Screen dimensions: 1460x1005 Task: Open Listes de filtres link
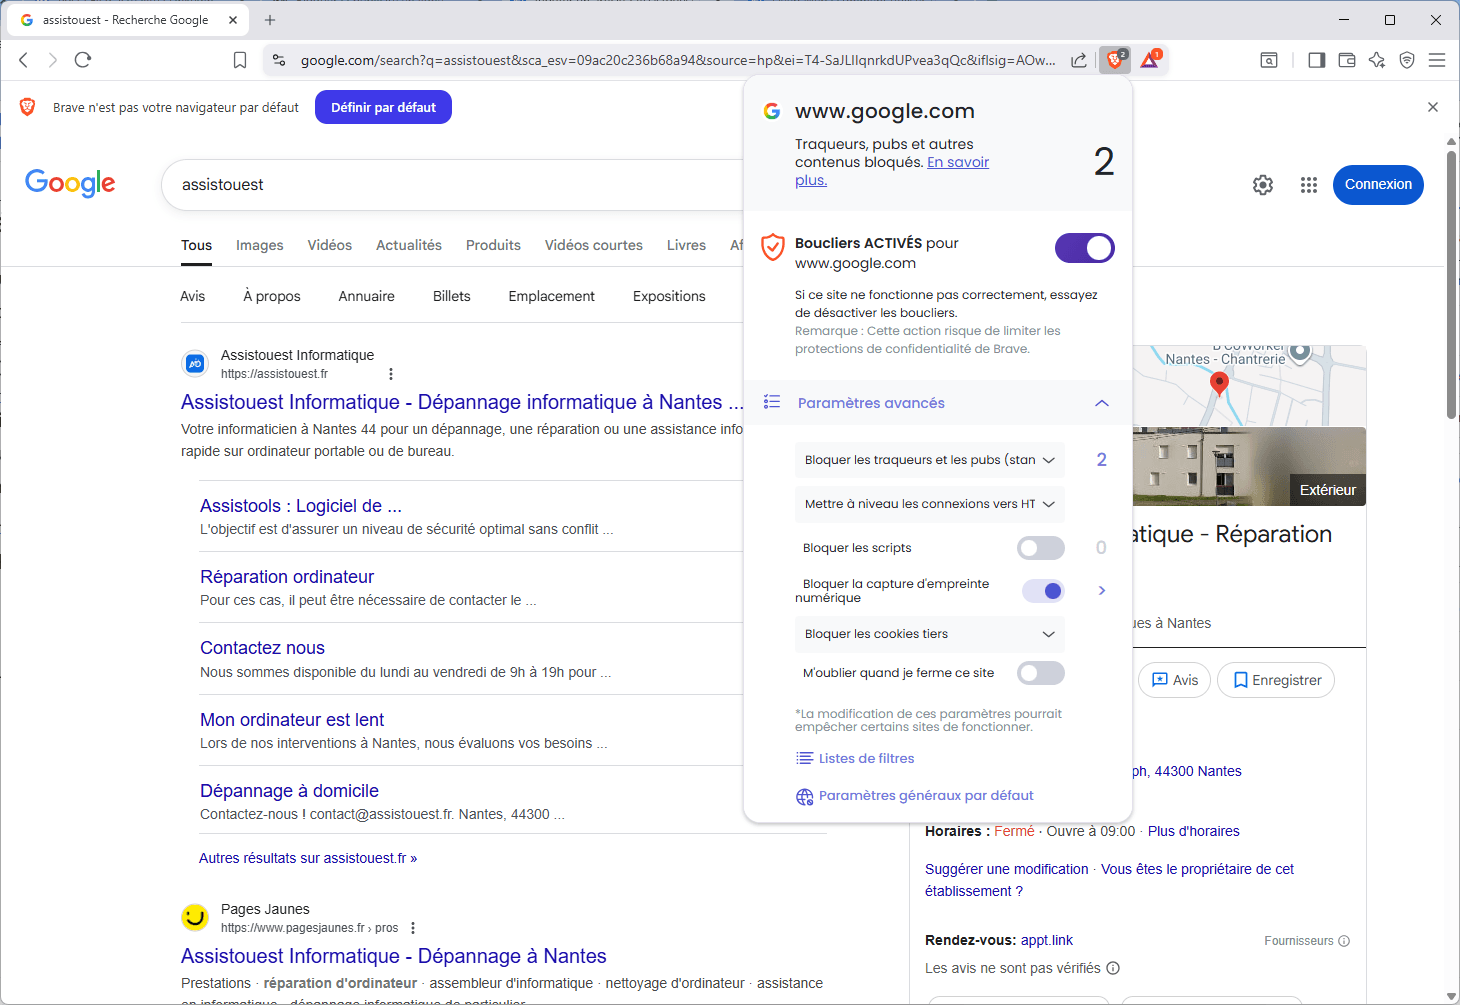point(855,758)
